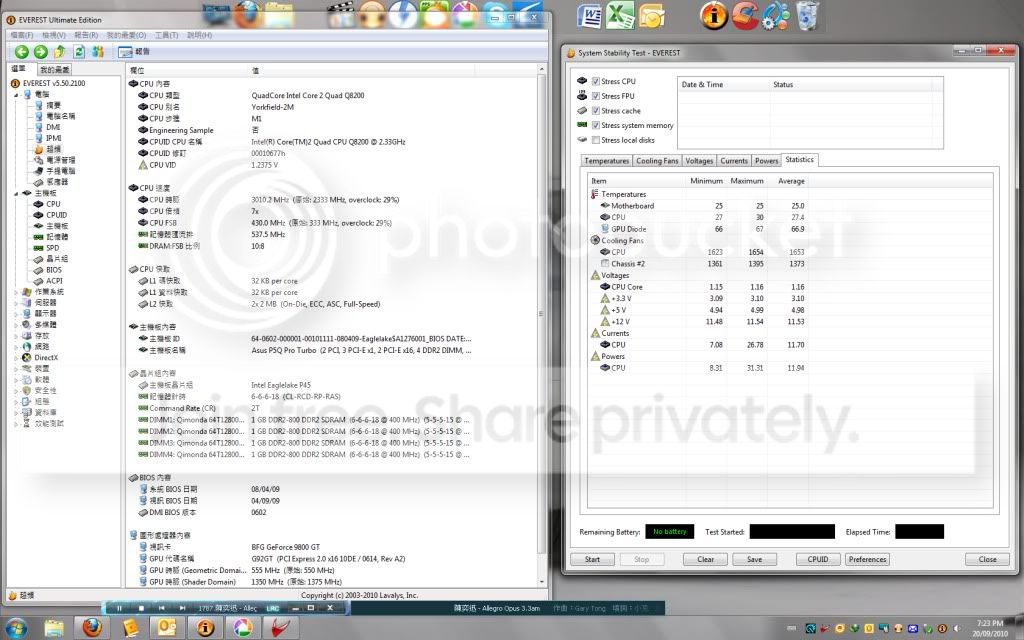Expand the 顯示器 tree node
Viewport: 1024px width, 640px height.
click(x=17, y=314)
